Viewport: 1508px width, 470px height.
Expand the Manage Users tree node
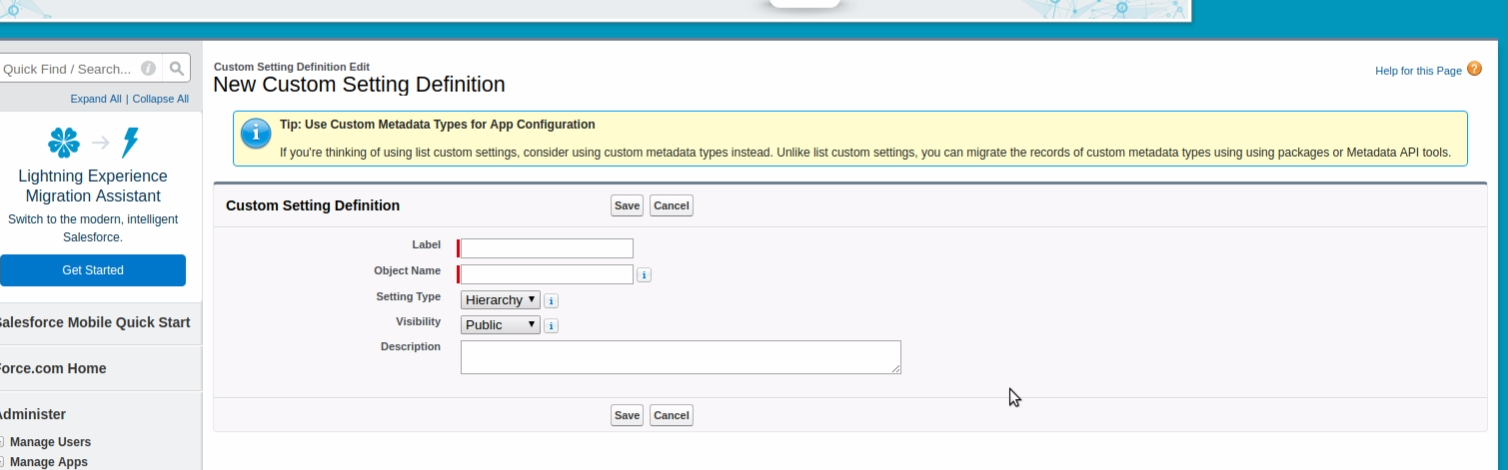pyautogui.click(x=2, y=442)
